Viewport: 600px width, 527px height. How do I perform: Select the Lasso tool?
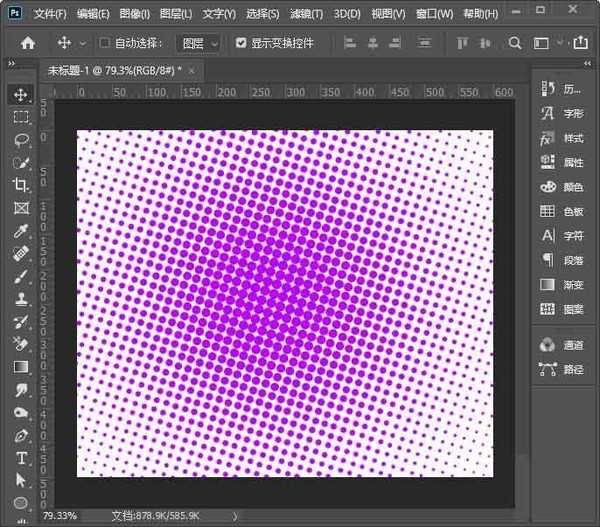[21, 139]
